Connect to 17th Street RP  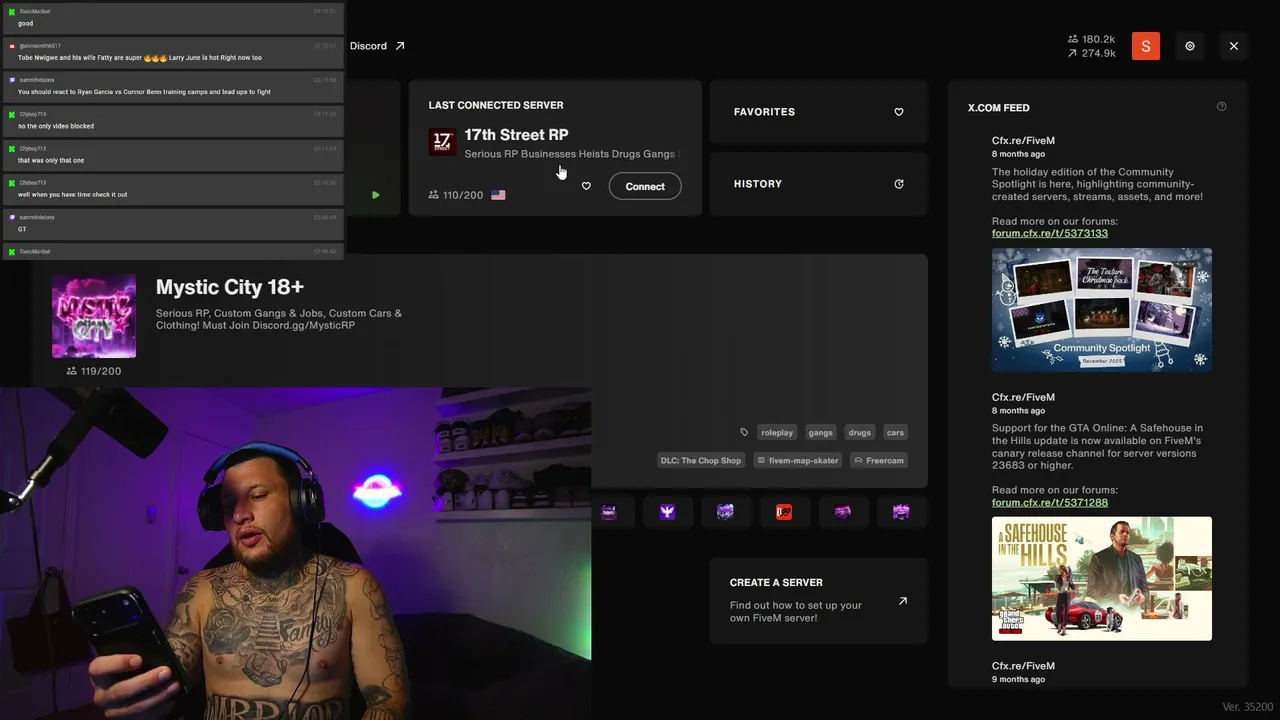[x=645, y=186]
